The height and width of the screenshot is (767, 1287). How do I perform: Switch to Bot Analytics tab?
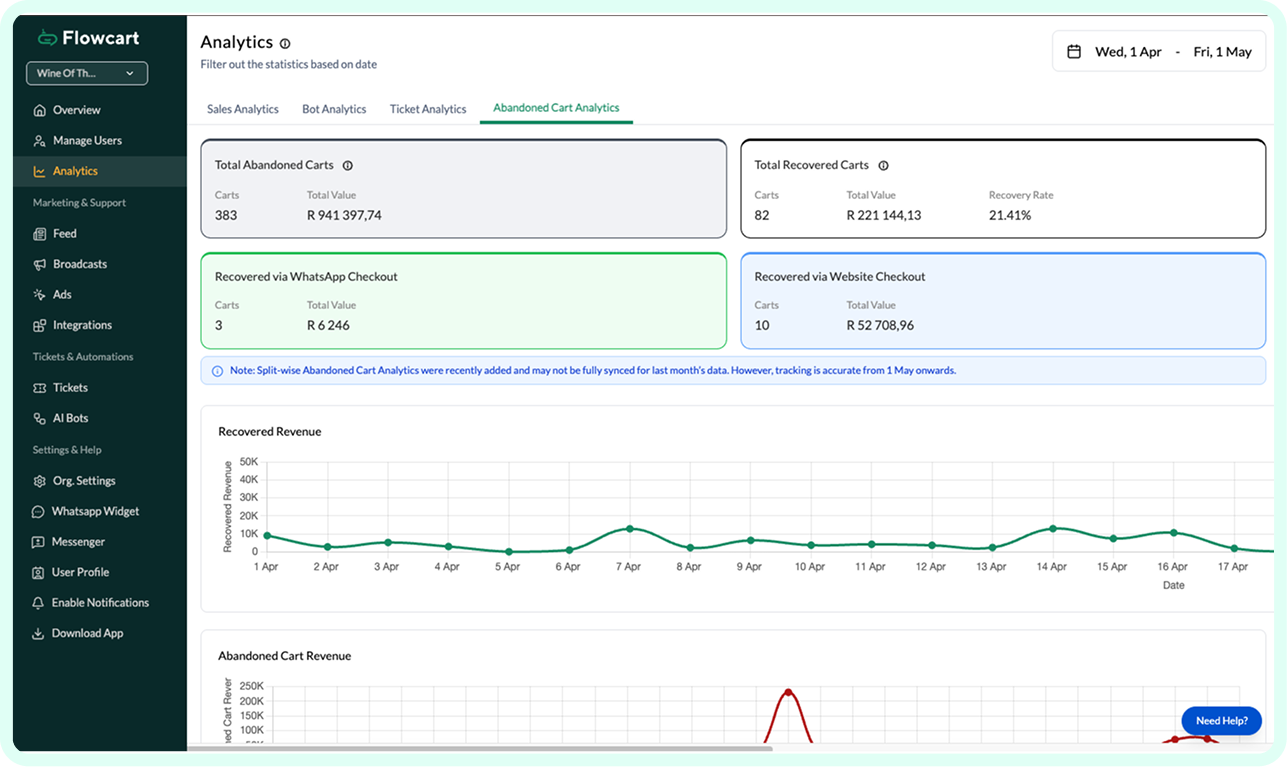(x=334, y=109)
